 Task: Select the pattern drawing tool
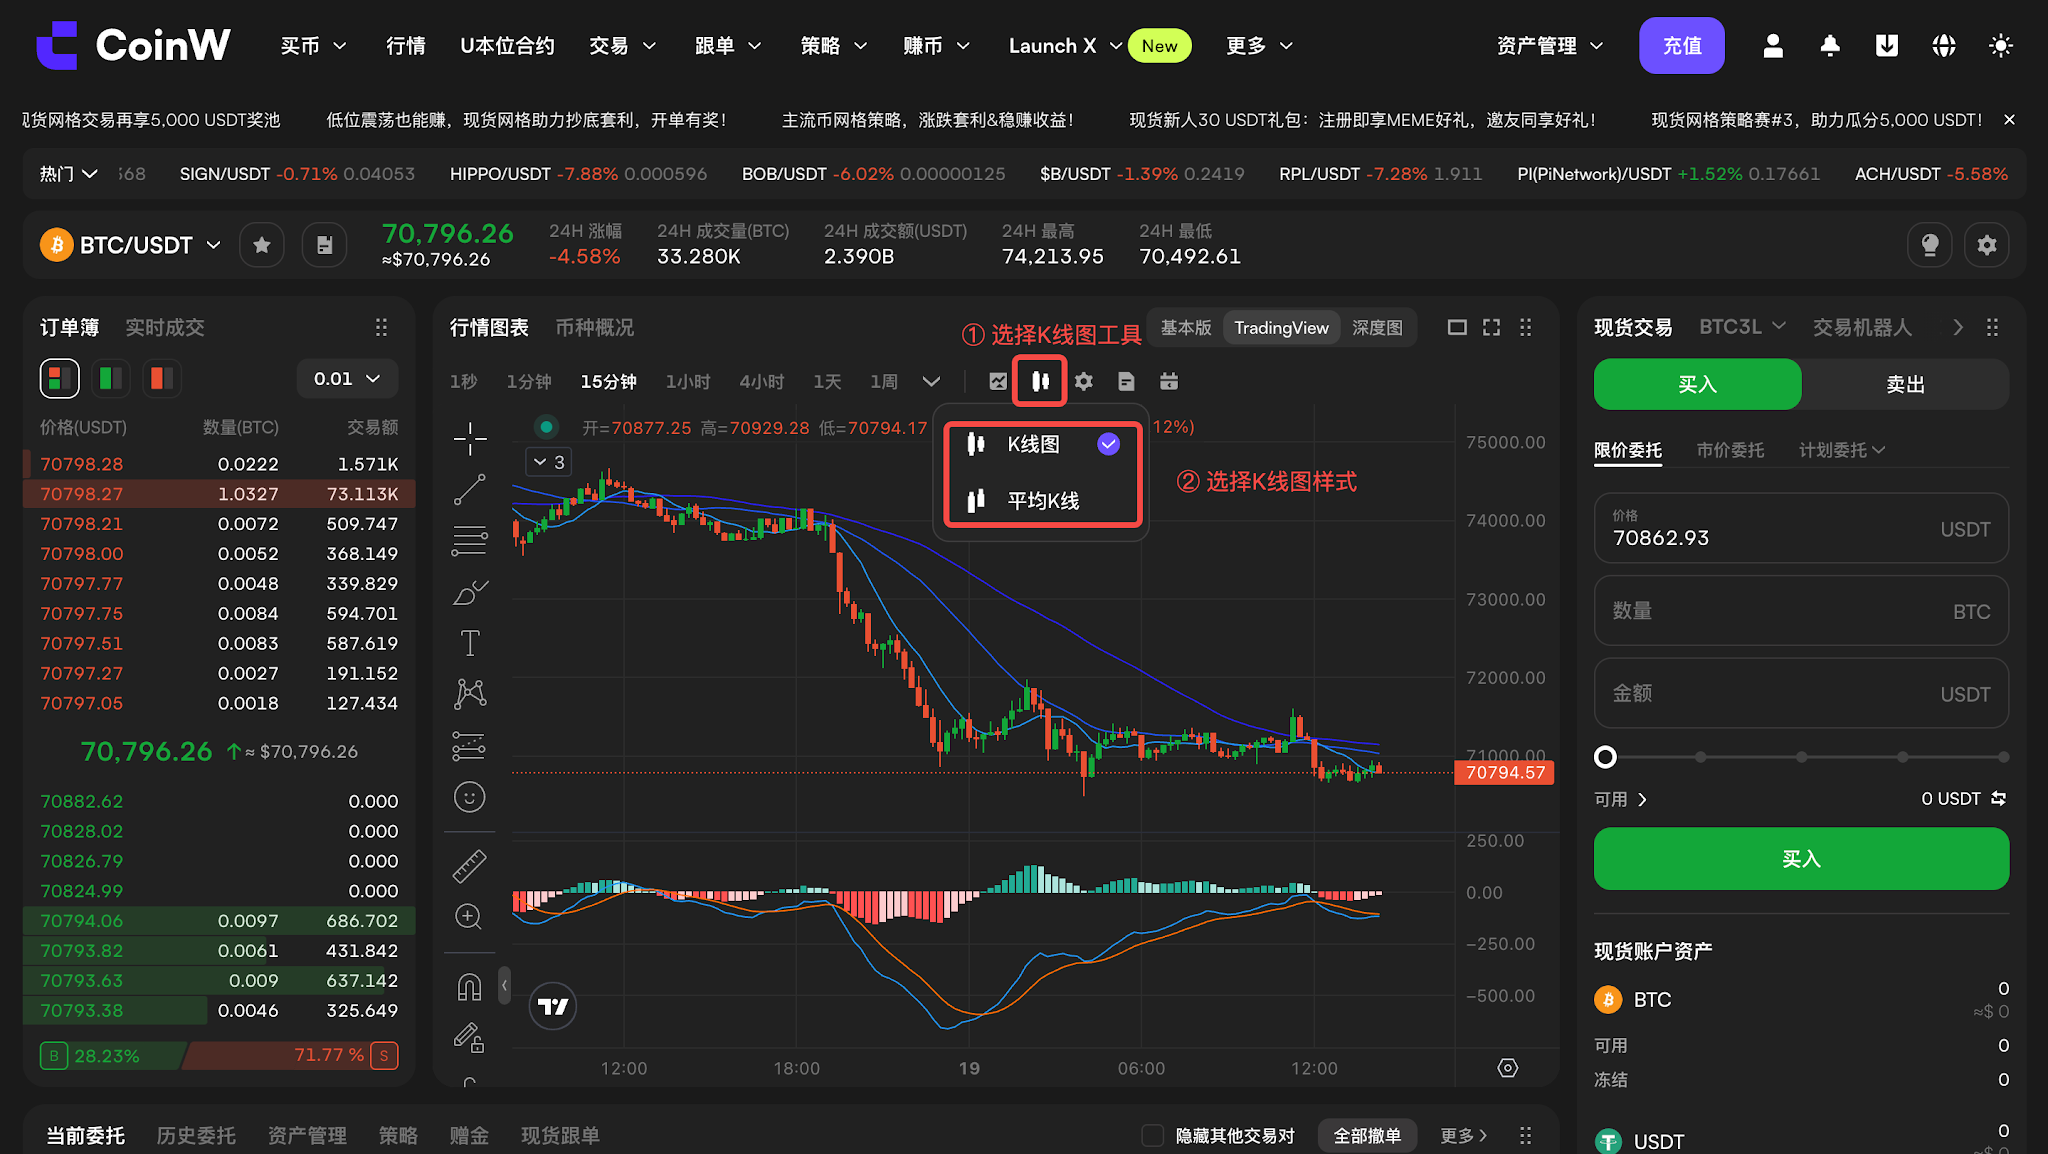(470, 694)
